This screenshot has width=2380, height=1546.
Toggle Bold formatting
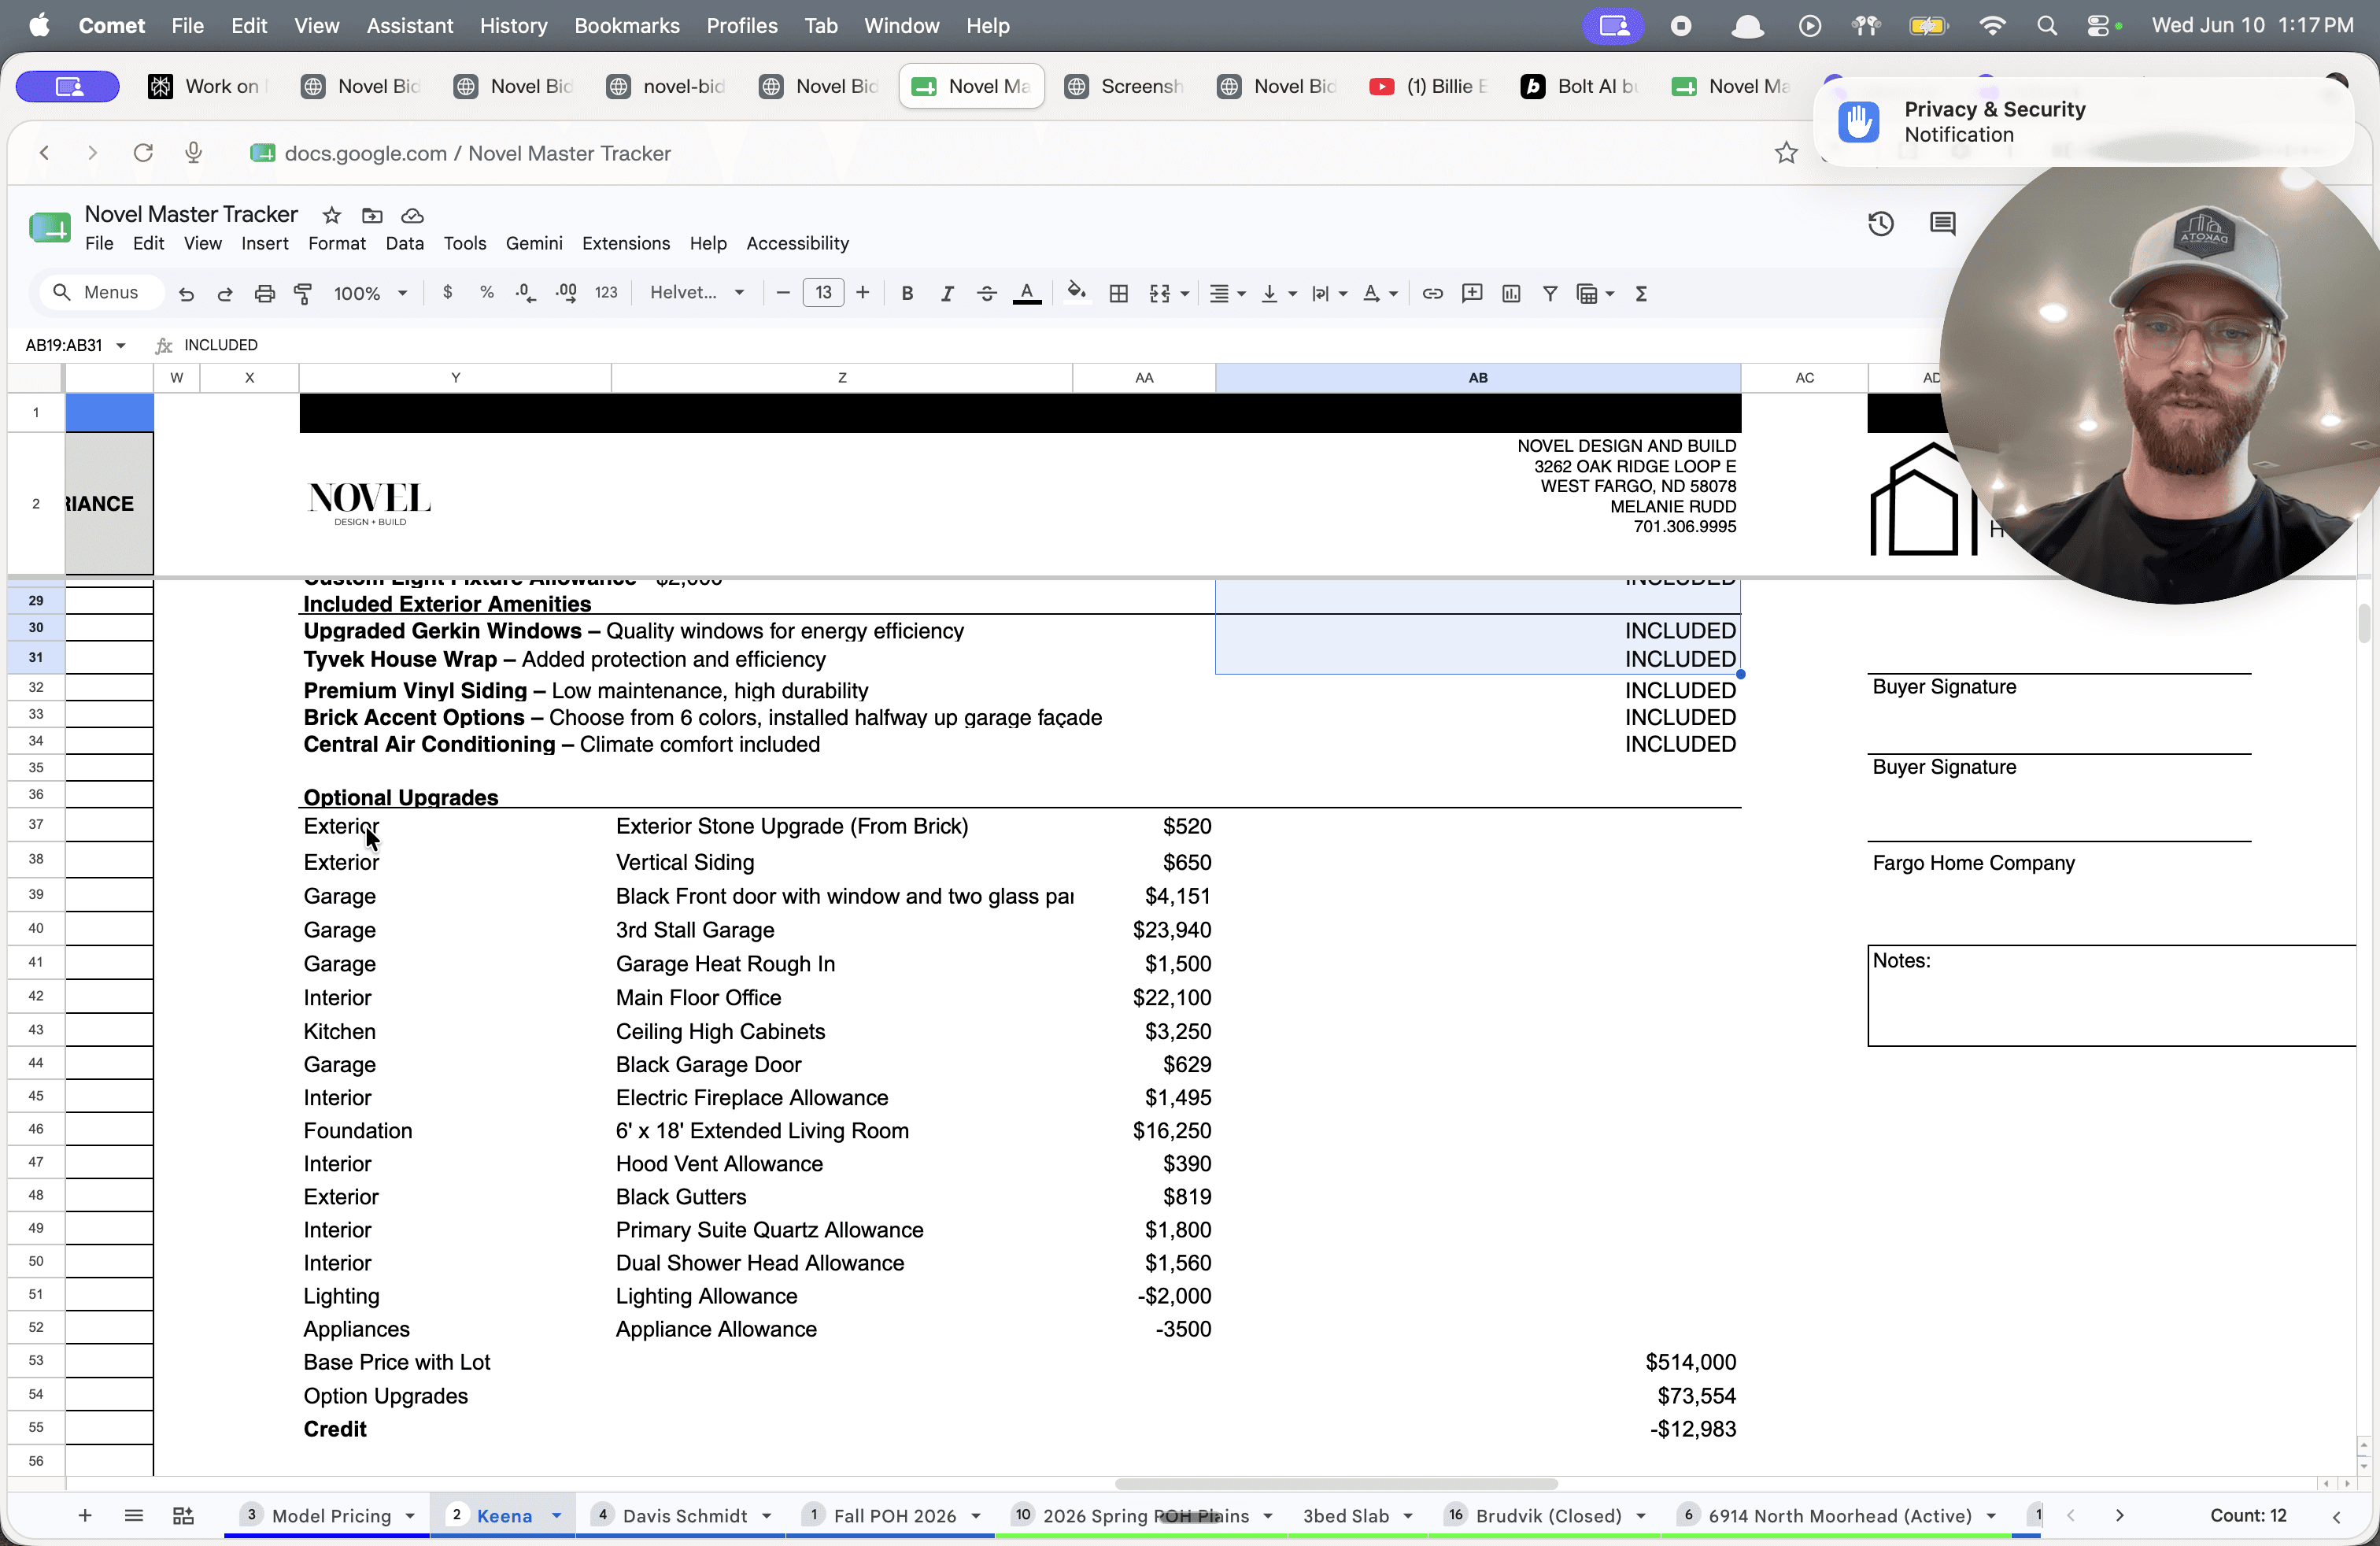click(x=907, y=293)
